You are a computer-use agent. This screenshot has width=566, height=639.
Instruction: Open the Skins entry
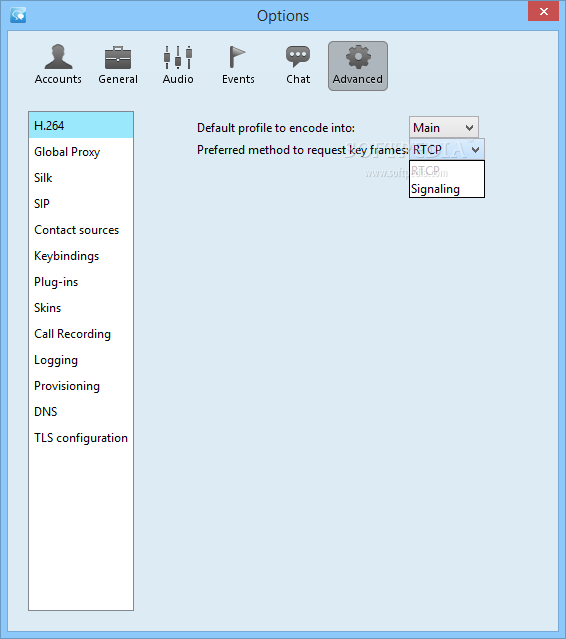81,308
